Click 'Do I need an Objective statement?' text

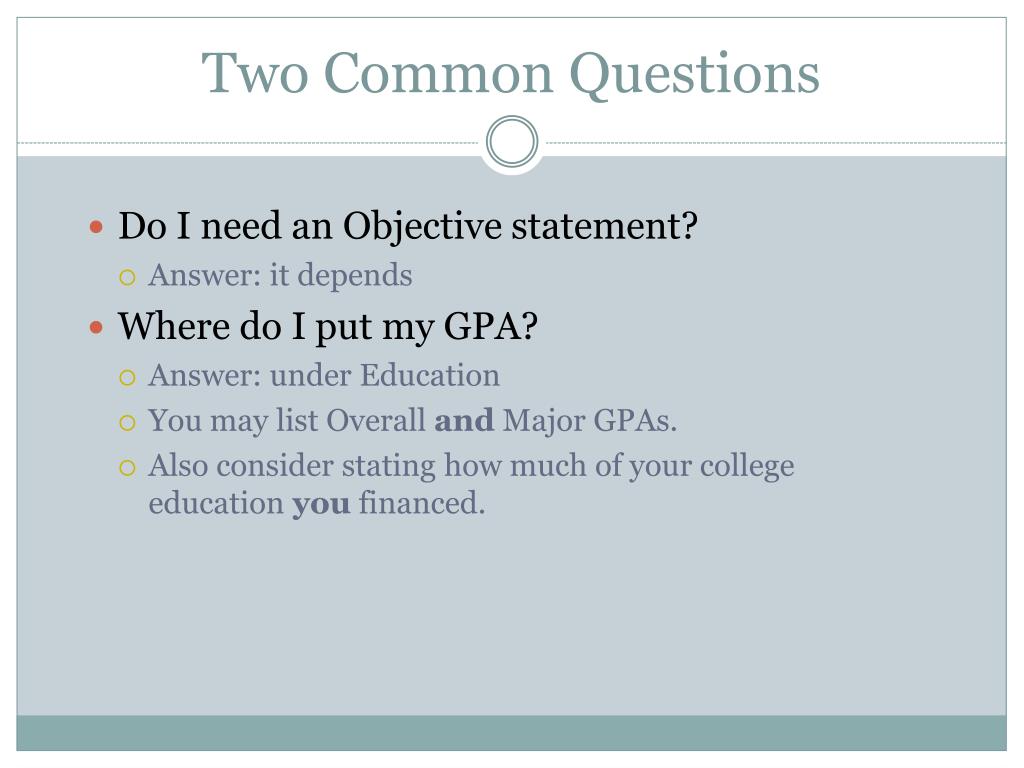(x=408, y=227)
